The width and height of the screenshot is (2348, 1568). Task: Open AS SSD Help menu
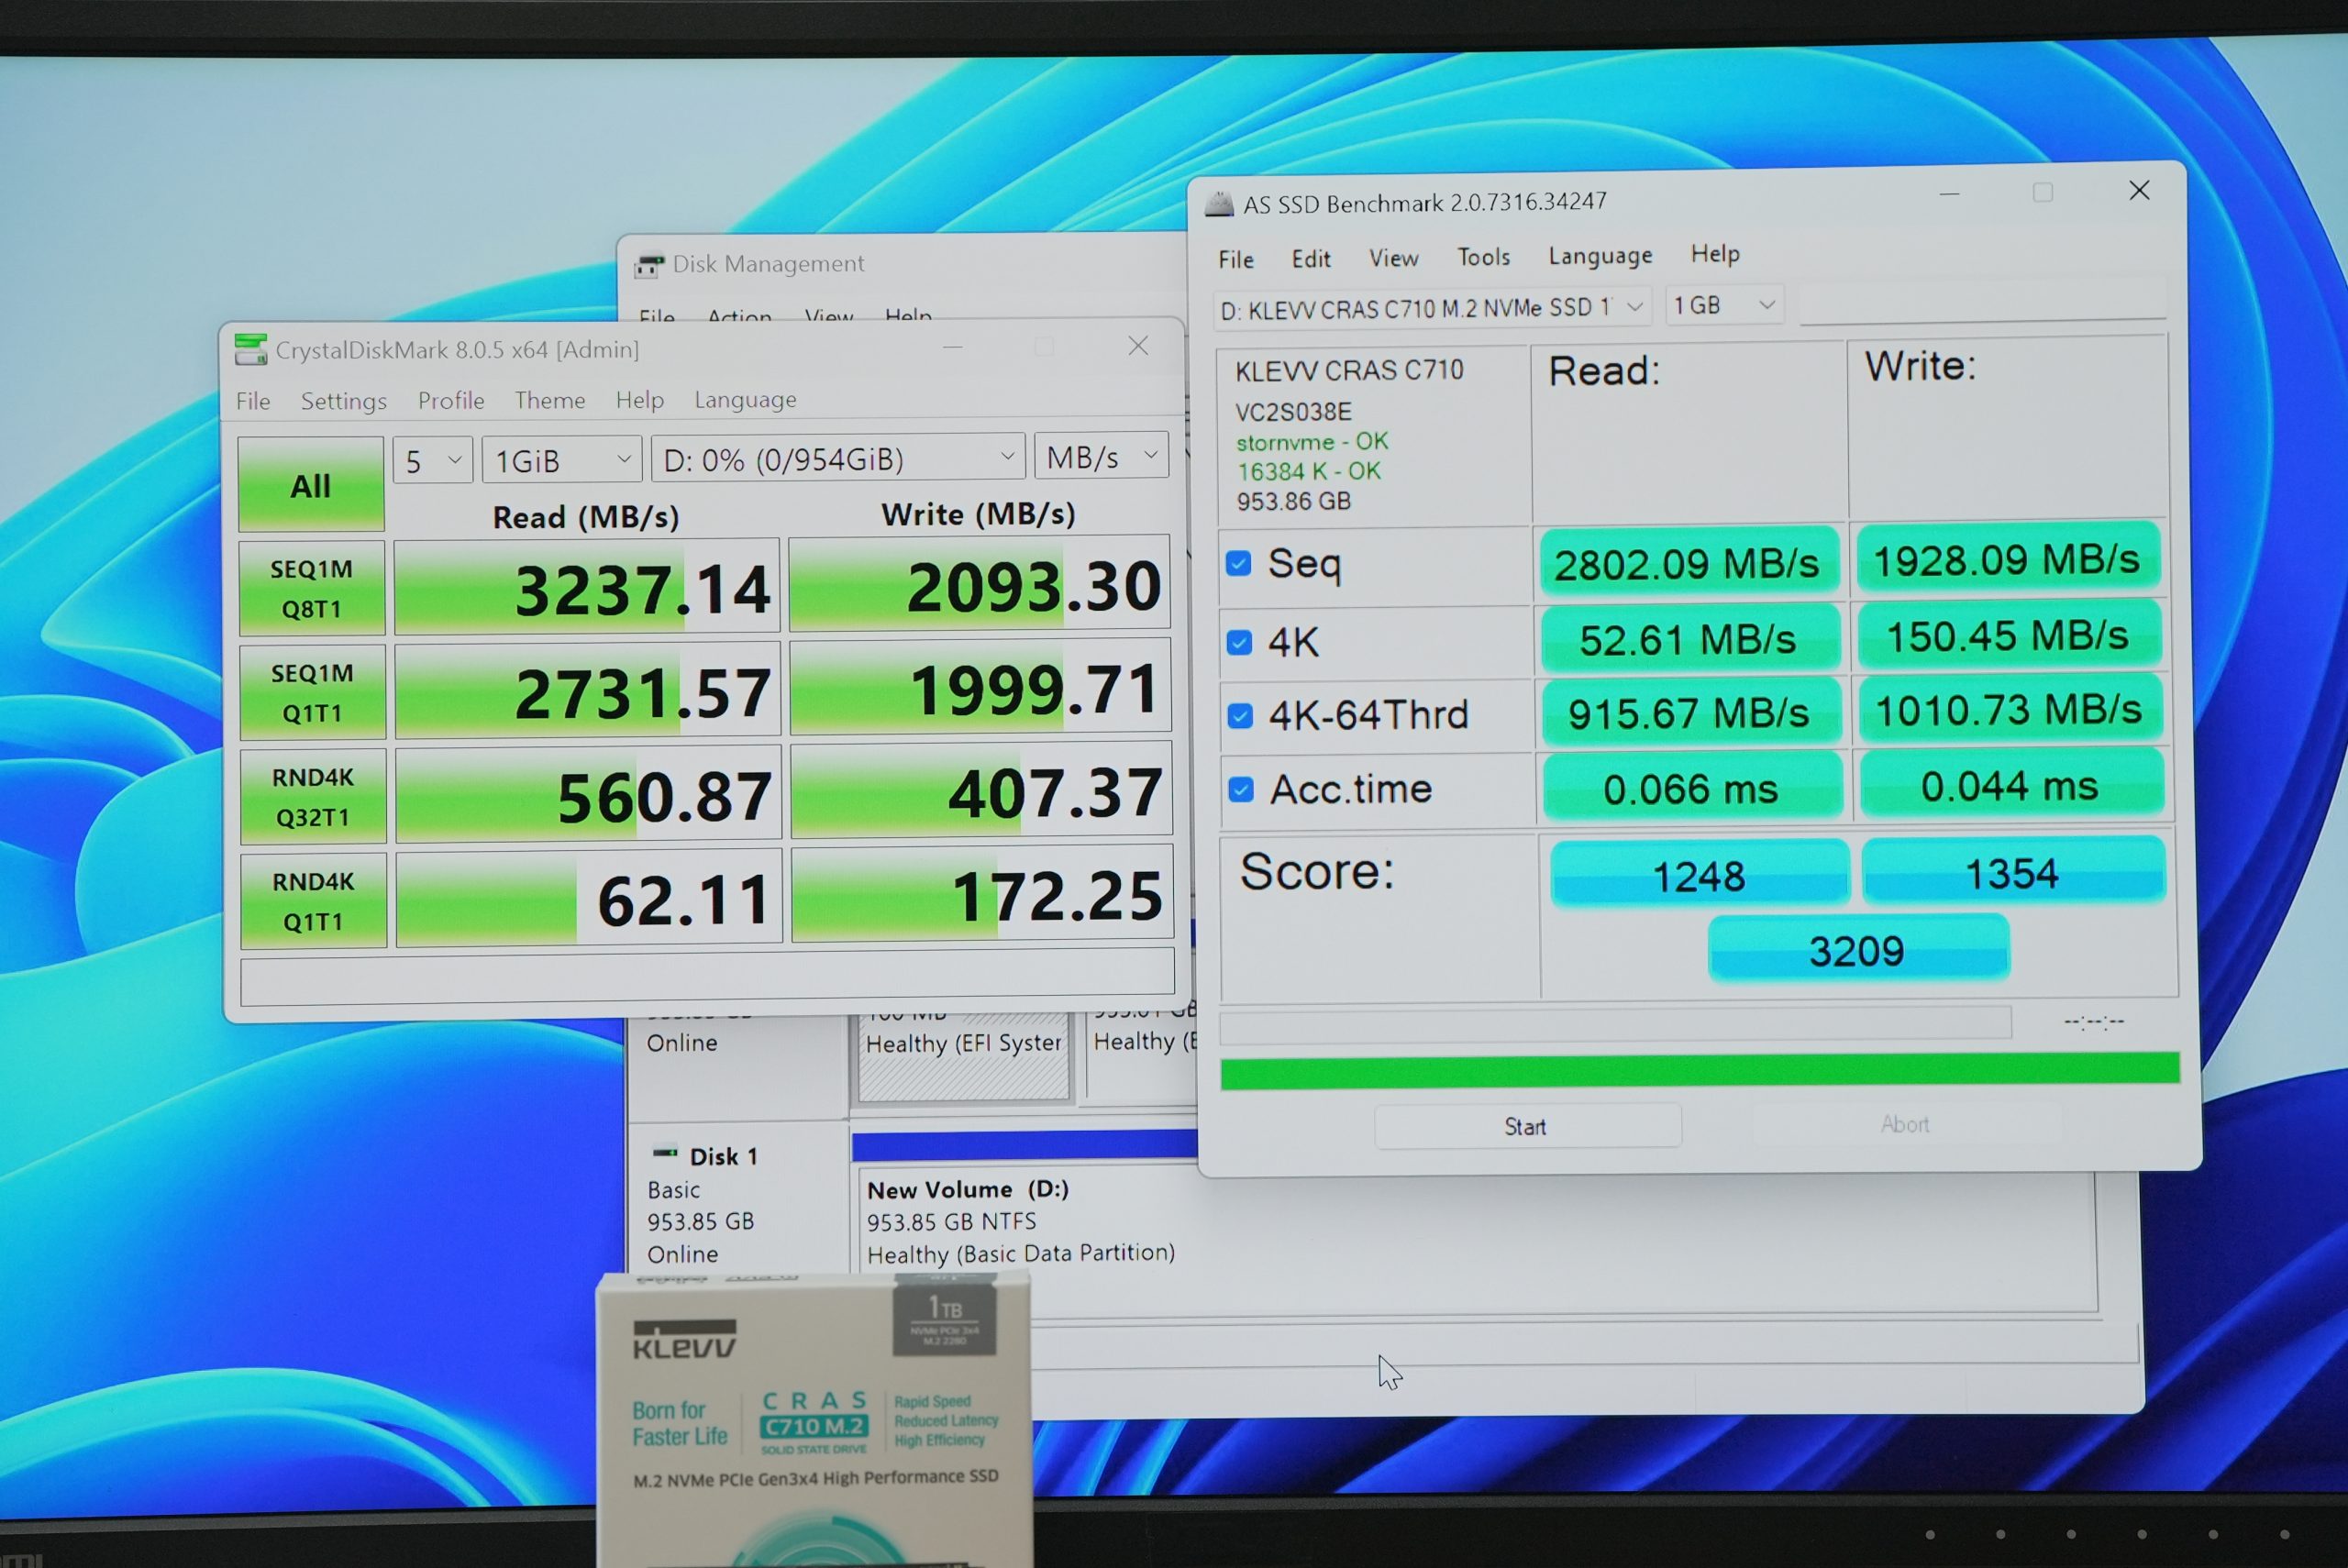coord(1715,254)
